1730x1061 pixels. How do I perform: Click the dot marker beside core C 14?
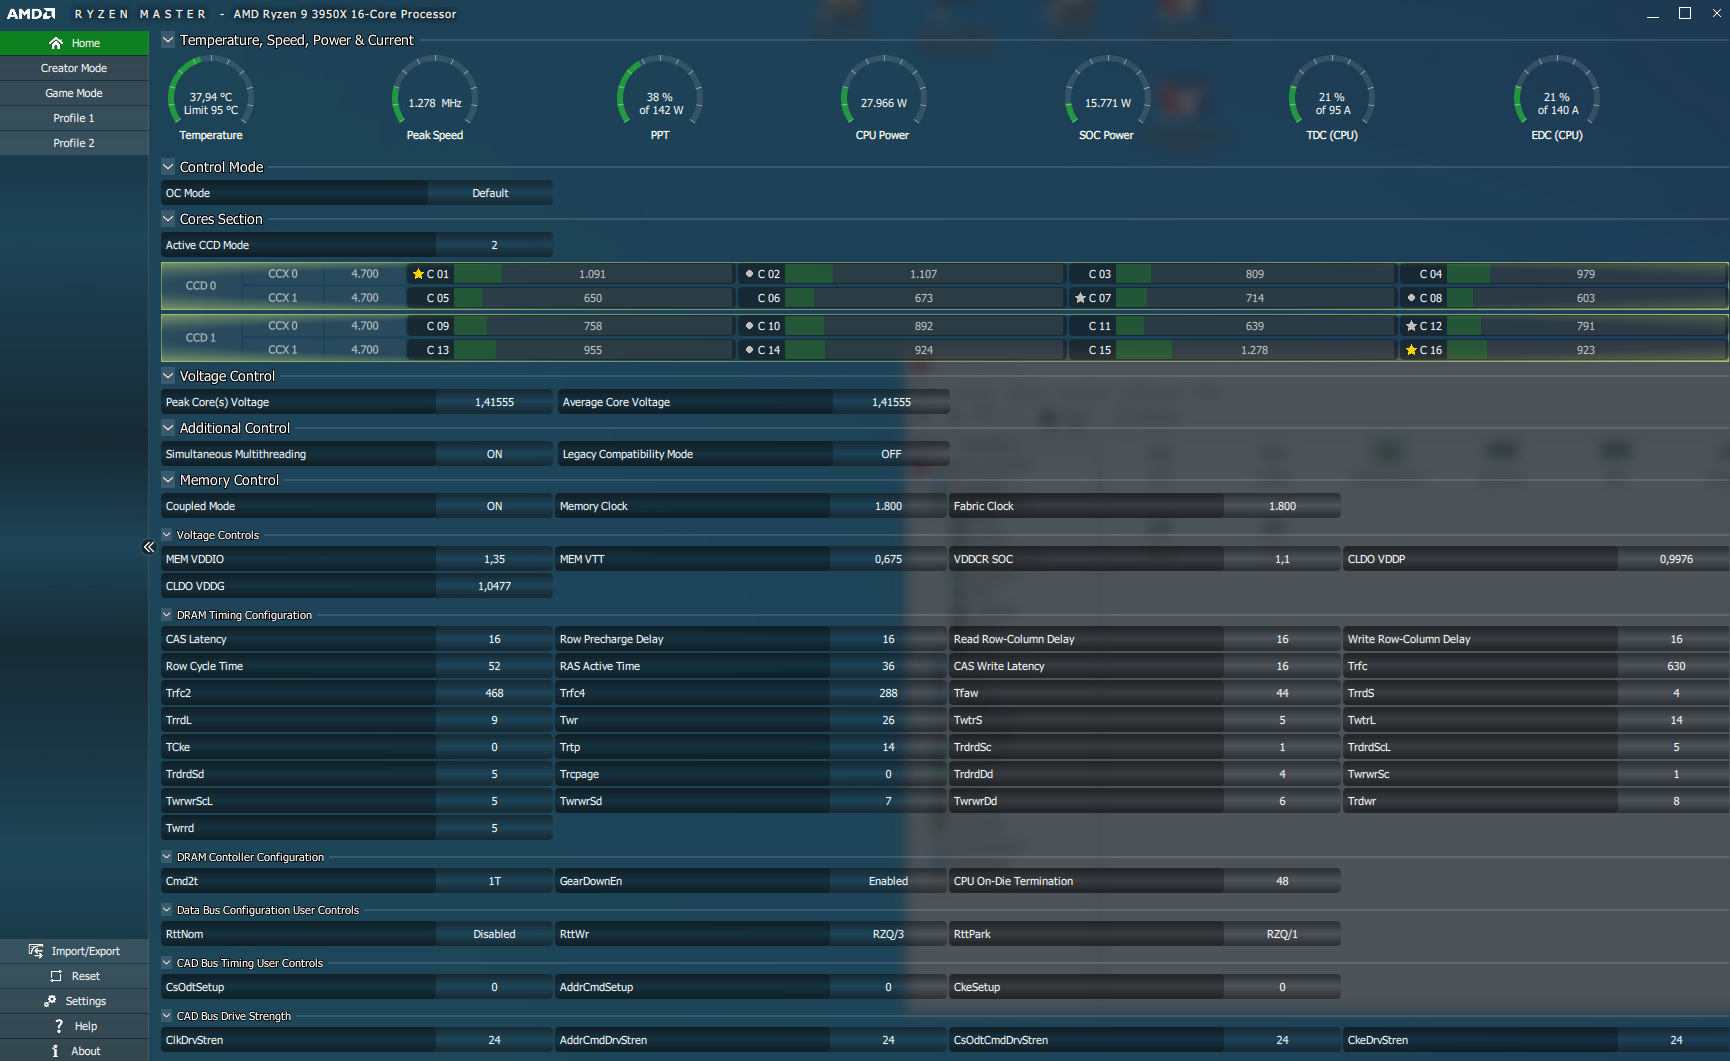click(x=749, y=350)
